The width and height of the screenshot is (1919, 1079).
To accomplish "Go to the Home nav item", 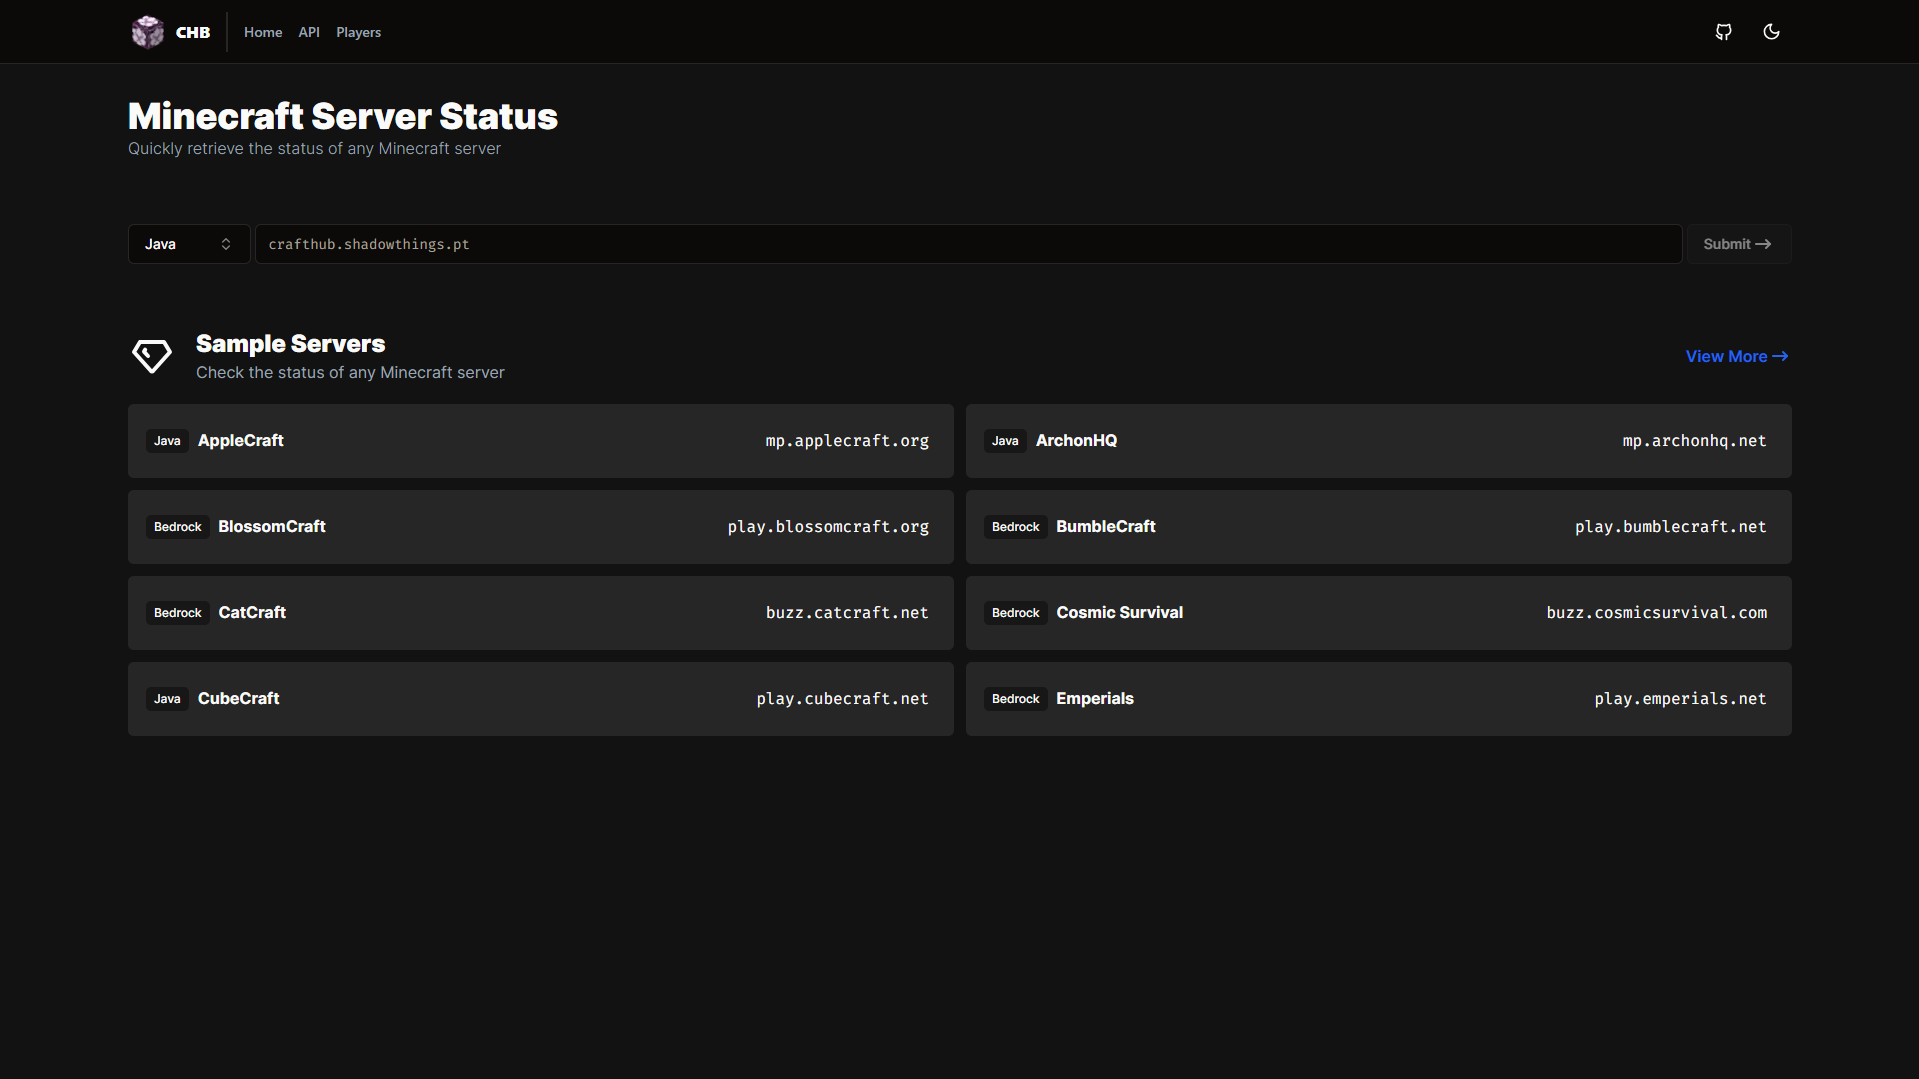I will (x=263, y=32).
